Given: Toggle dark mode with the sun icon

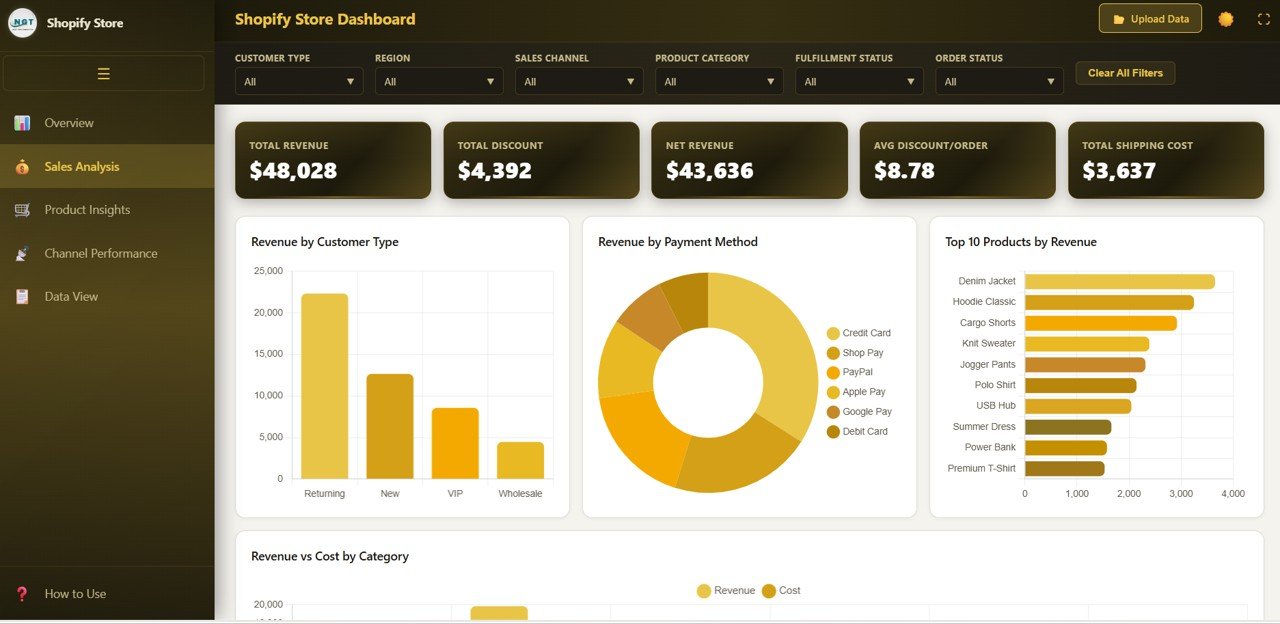Looking at the screenshot, I should [x=1226, y=18].
